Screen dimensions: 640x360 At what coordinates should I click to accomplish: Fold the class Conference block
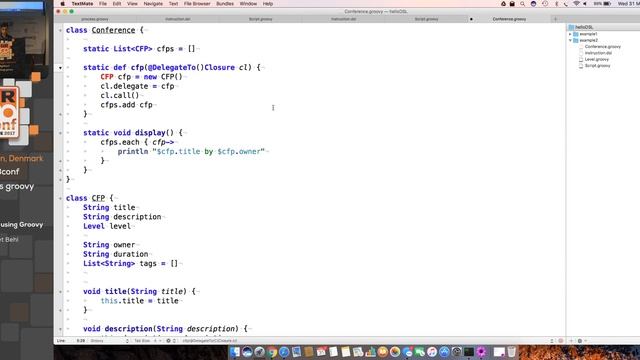click(60, 30)
